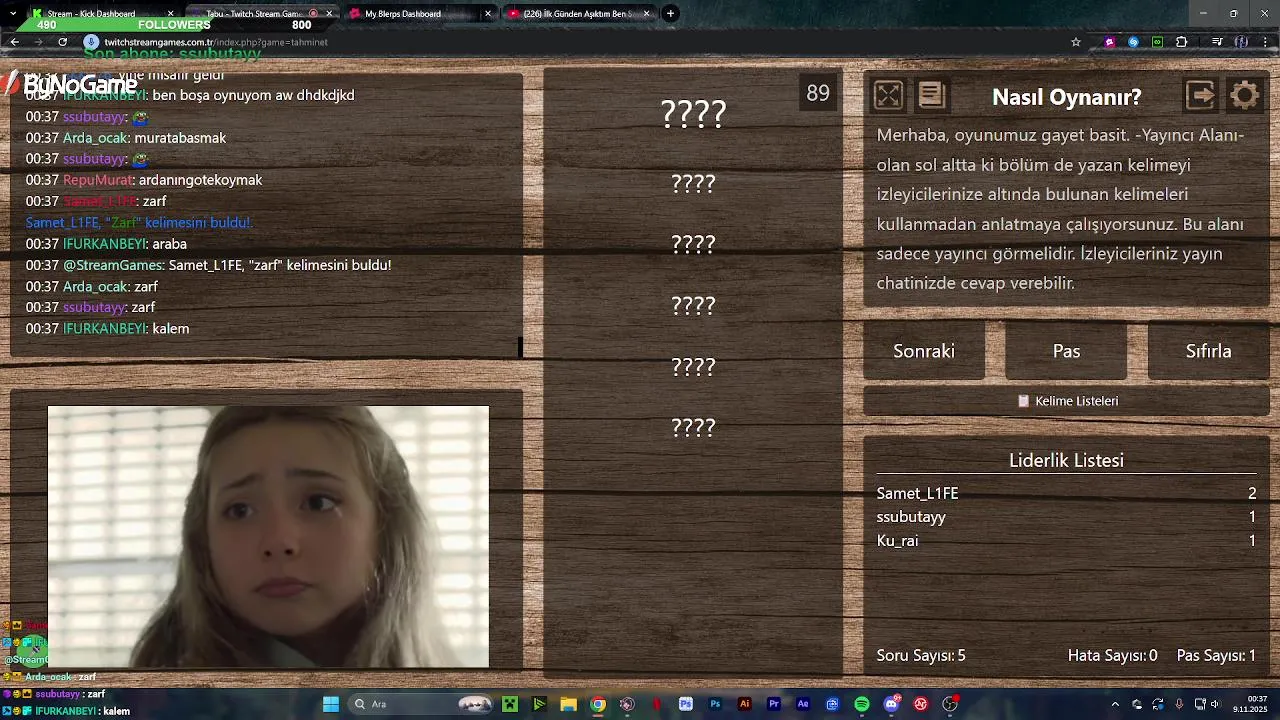Viewport: 1280px width, 720px height.
Task: Select Samet_L1FE in the leaderboard
Action: [x=917, y=493]
